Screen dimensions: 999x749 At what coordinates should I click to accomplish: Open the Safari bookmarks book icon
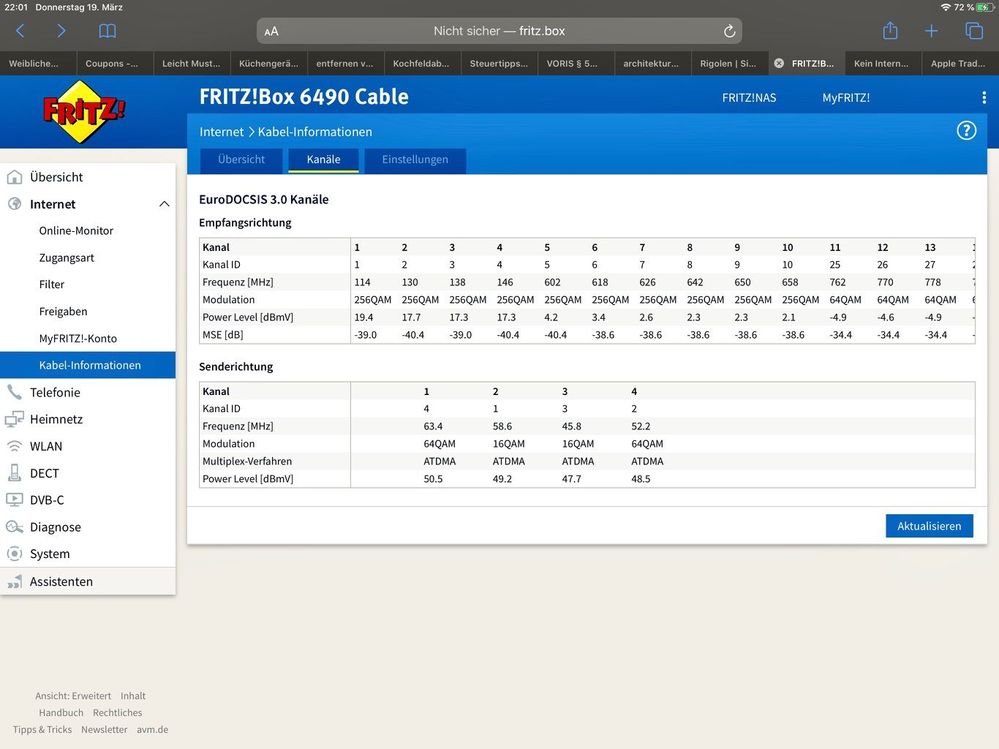(108, 31)
